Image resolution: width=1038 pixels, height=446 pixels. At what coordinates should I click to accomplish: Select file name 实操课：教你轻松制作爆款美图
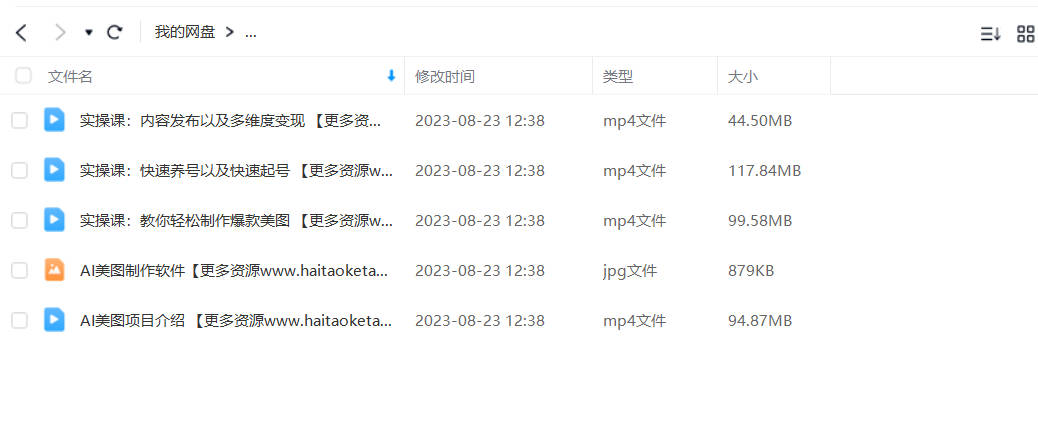click(x=236, y=220)
